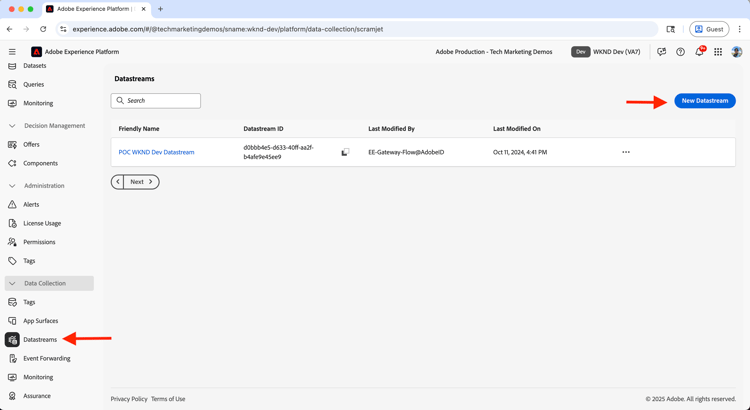Open Tags under Administration
This screenshot has height=410, width=750.
tap(29, 261)
